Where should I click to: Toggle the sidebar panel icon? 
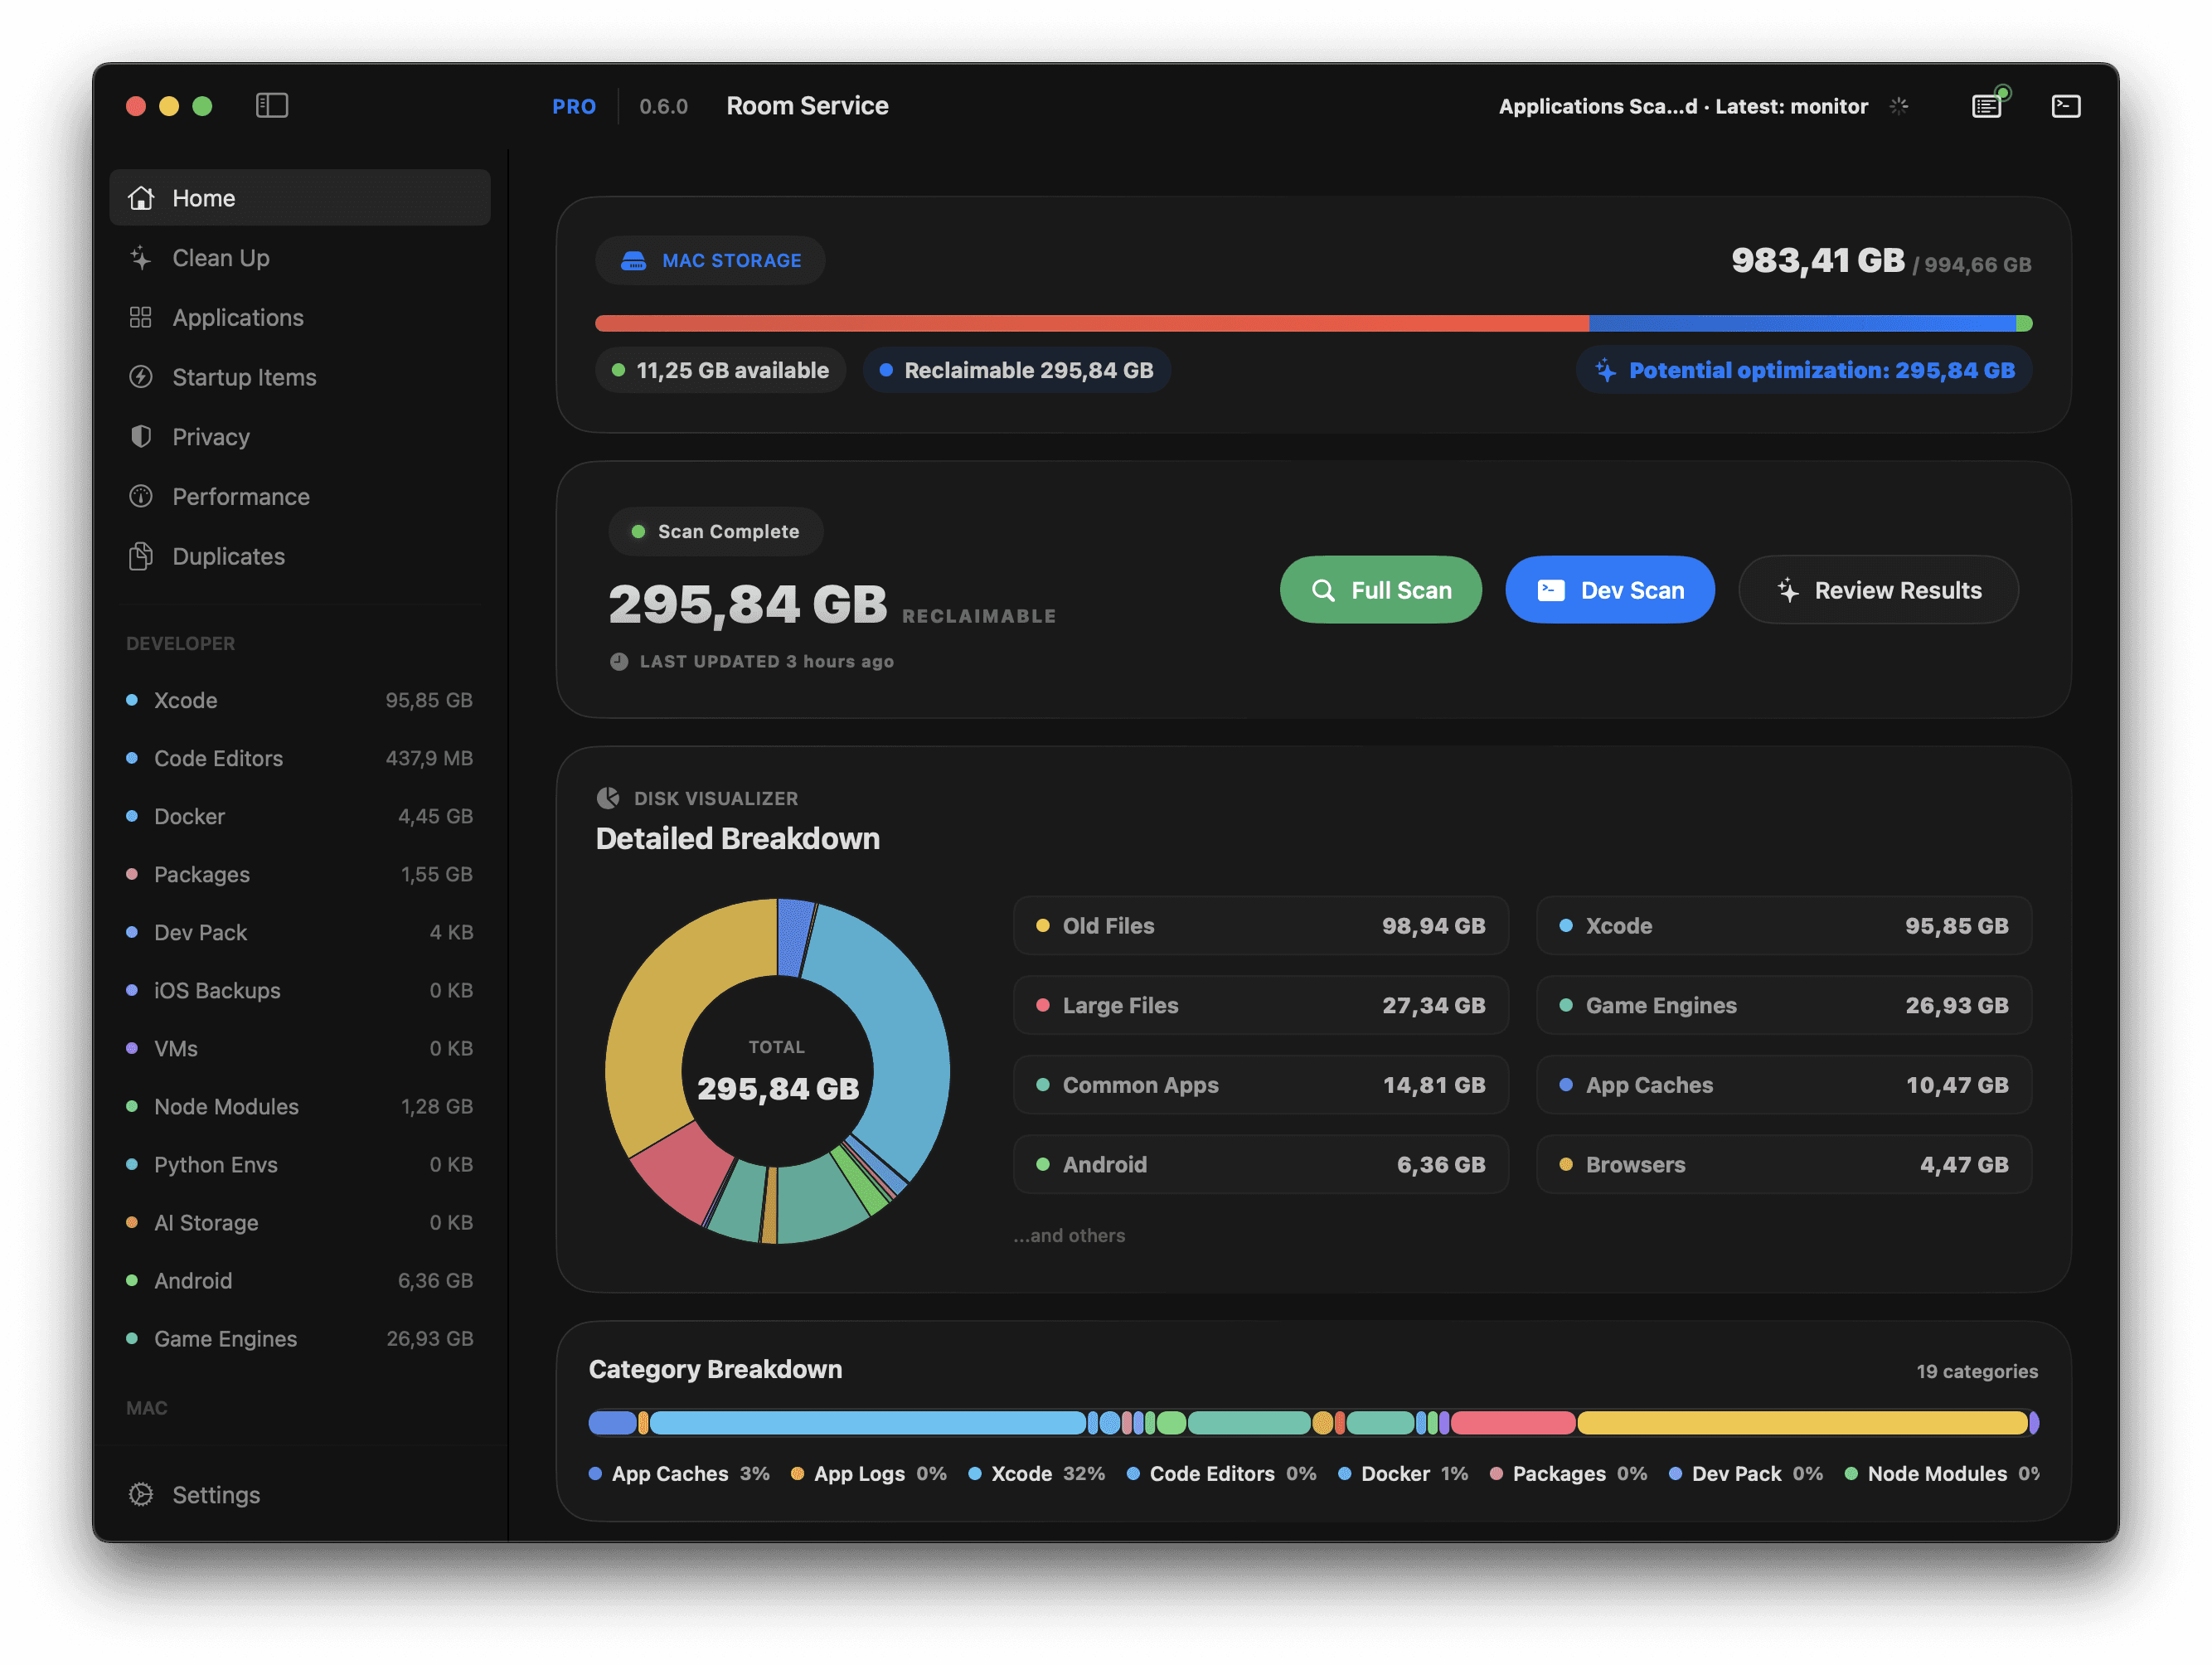271,106
